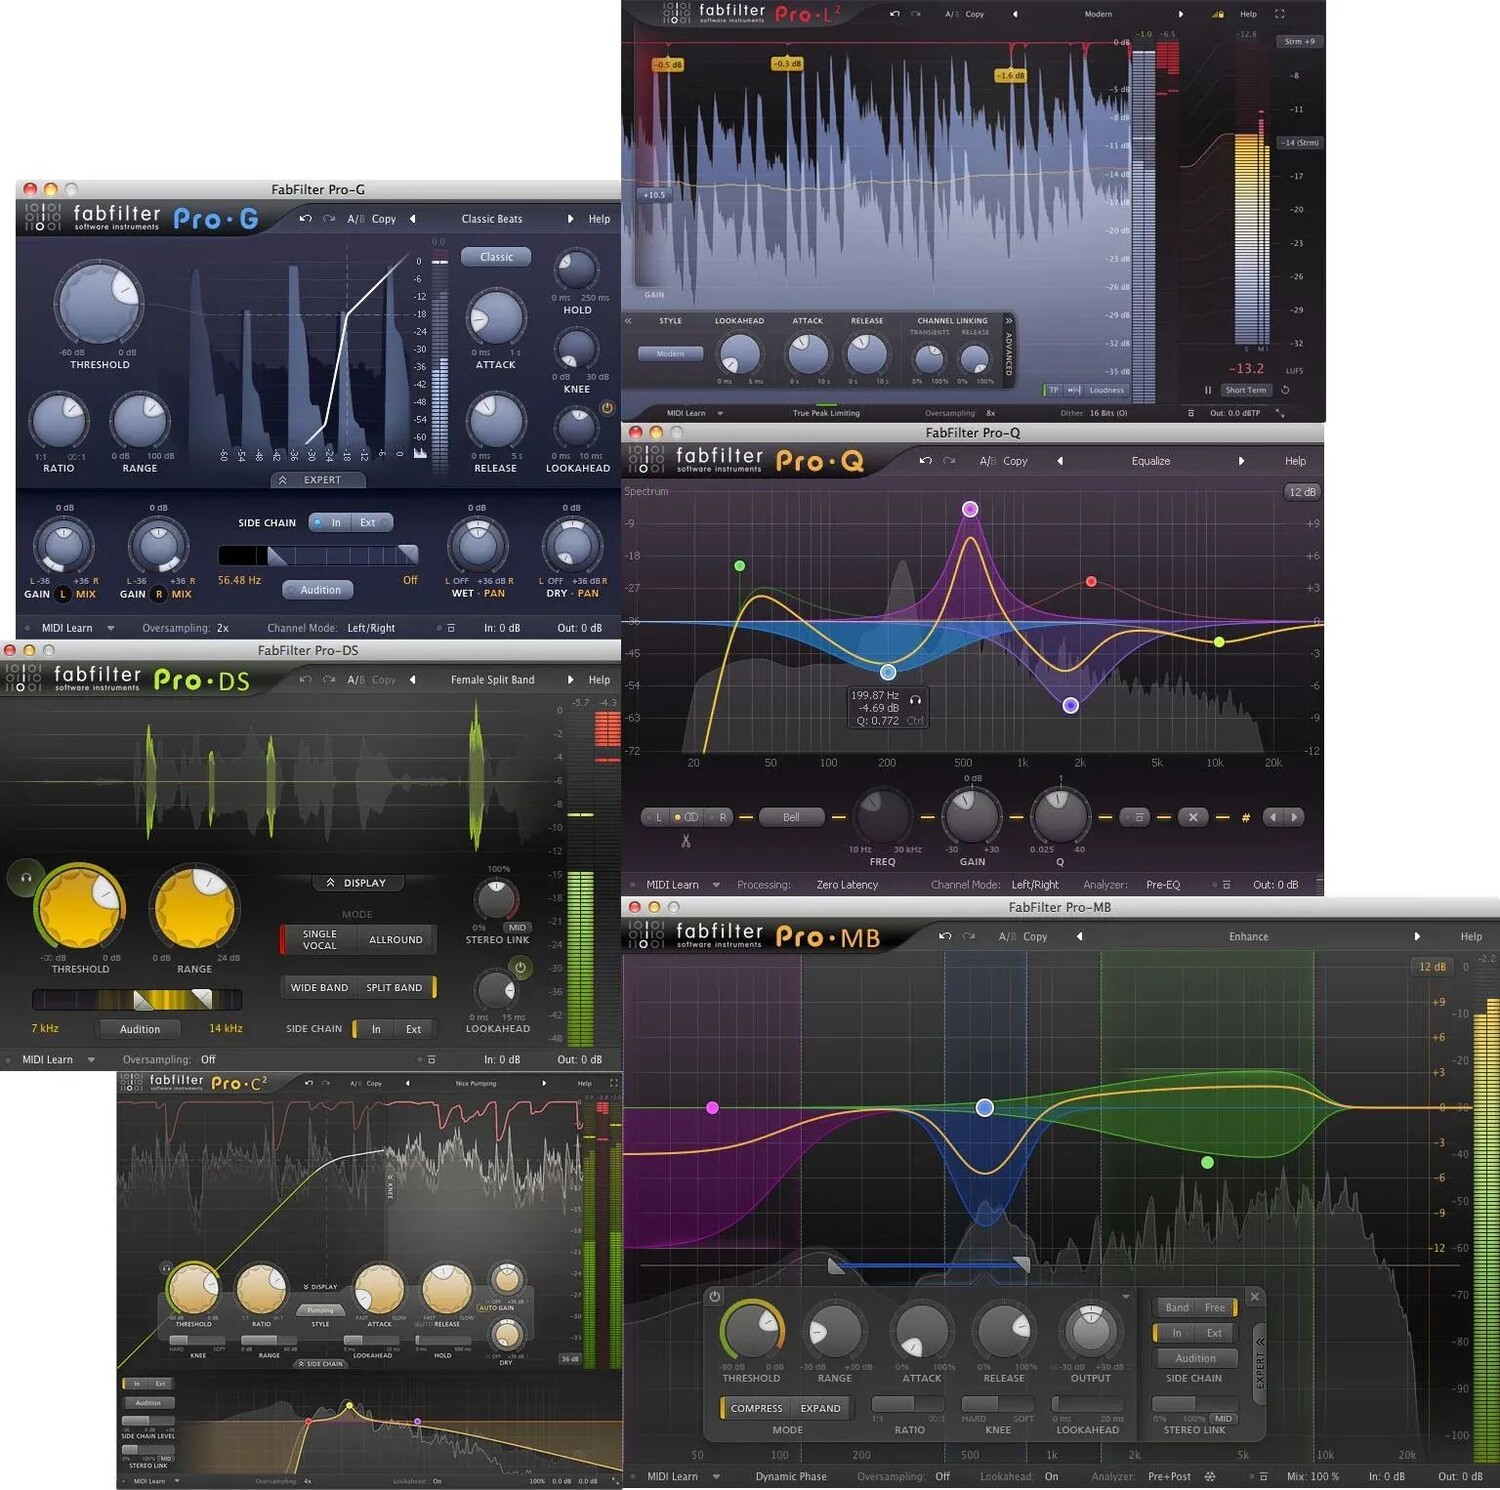Screen dimensions: 1500x1490
Task: Open Help menu in Pro-MB
Action: (x=1471, y=937)
